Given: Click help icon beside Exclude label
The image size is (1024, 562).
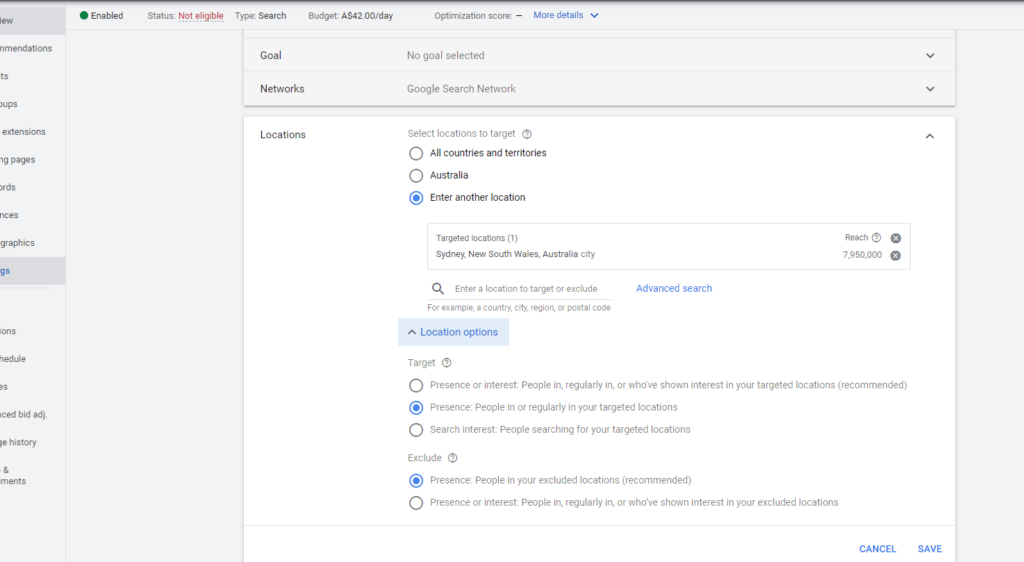Looking at the screenshot, I should click(453, 458).
